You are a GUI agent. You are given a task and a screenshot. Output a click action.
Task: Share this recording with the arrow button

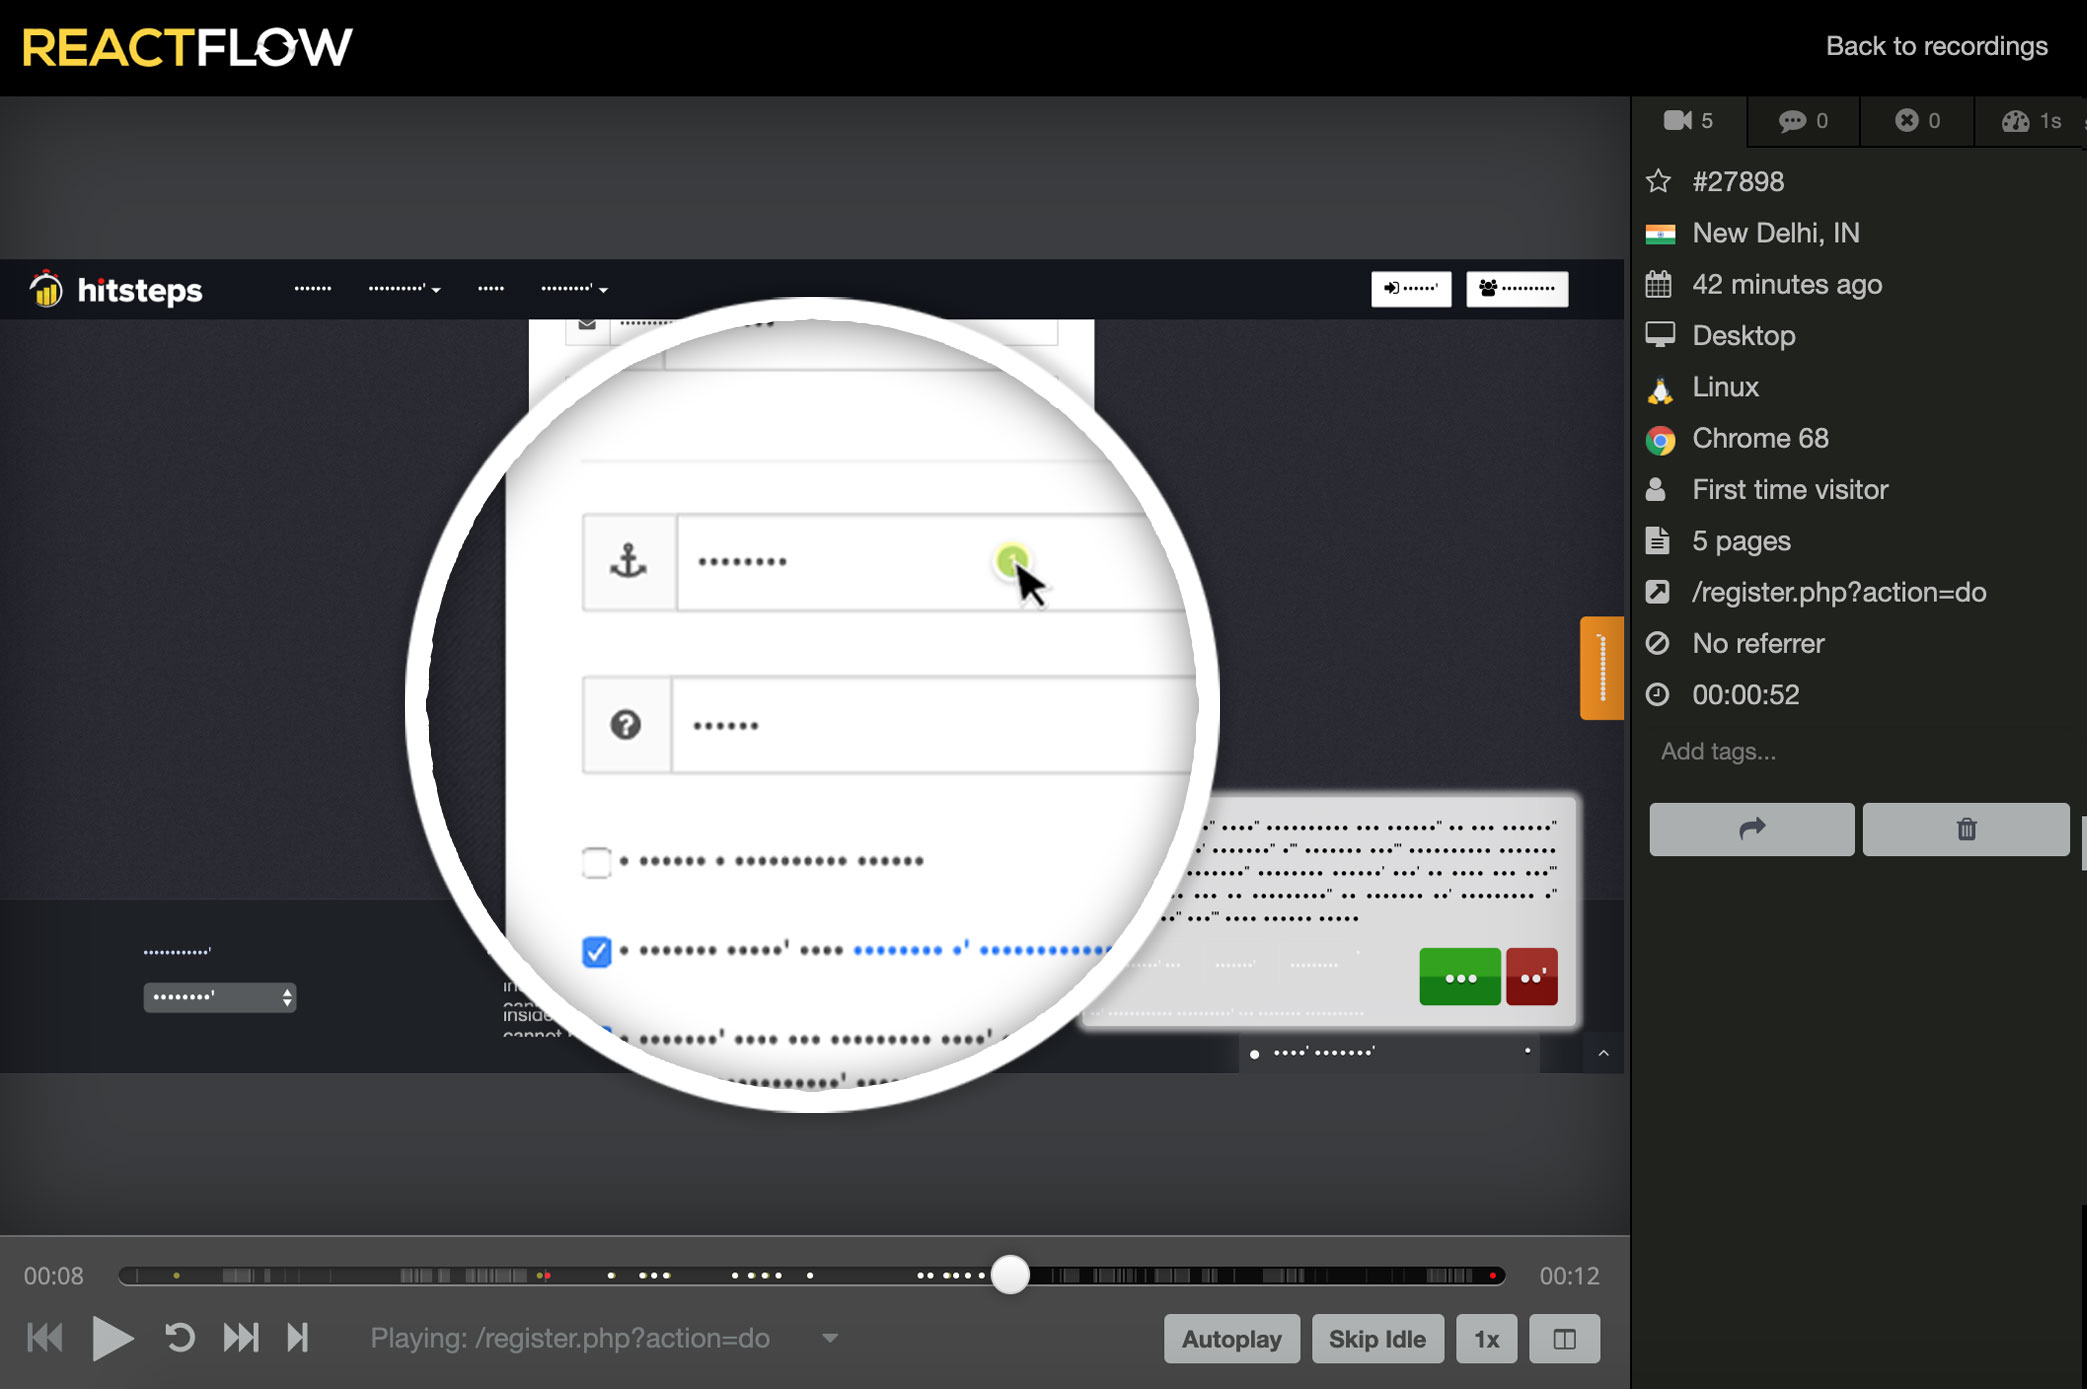point(1751,829)
